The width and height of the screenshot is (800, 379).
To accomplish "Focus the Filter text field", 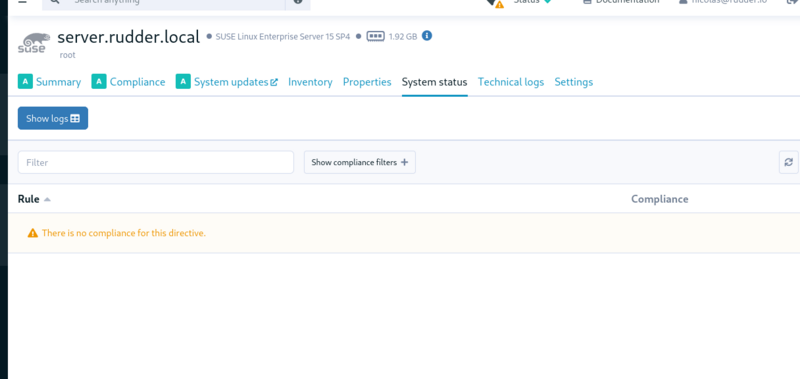I will pyautogui.click(x=156, y=162).
